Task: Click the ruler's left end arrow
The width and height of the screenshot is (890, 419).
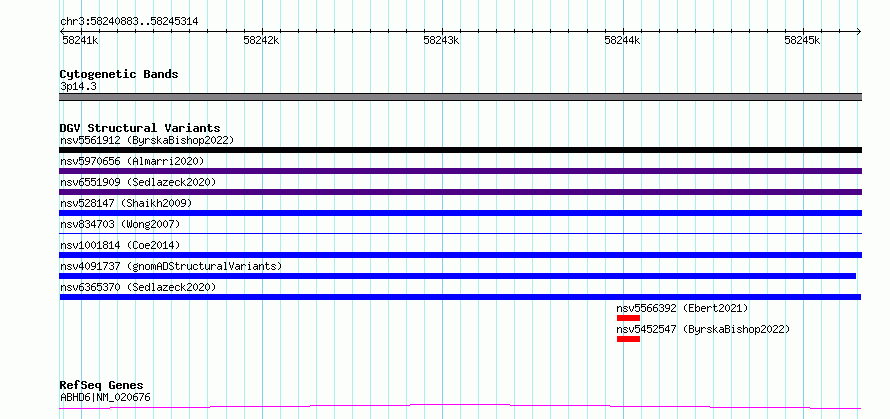Action: click(62, 31)
